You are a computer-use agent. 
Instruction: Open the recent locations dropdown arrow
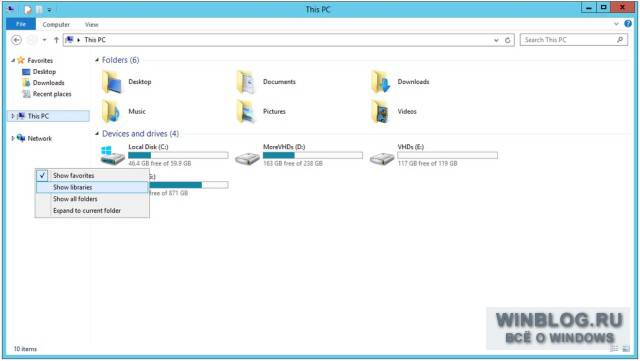(44, 40)
